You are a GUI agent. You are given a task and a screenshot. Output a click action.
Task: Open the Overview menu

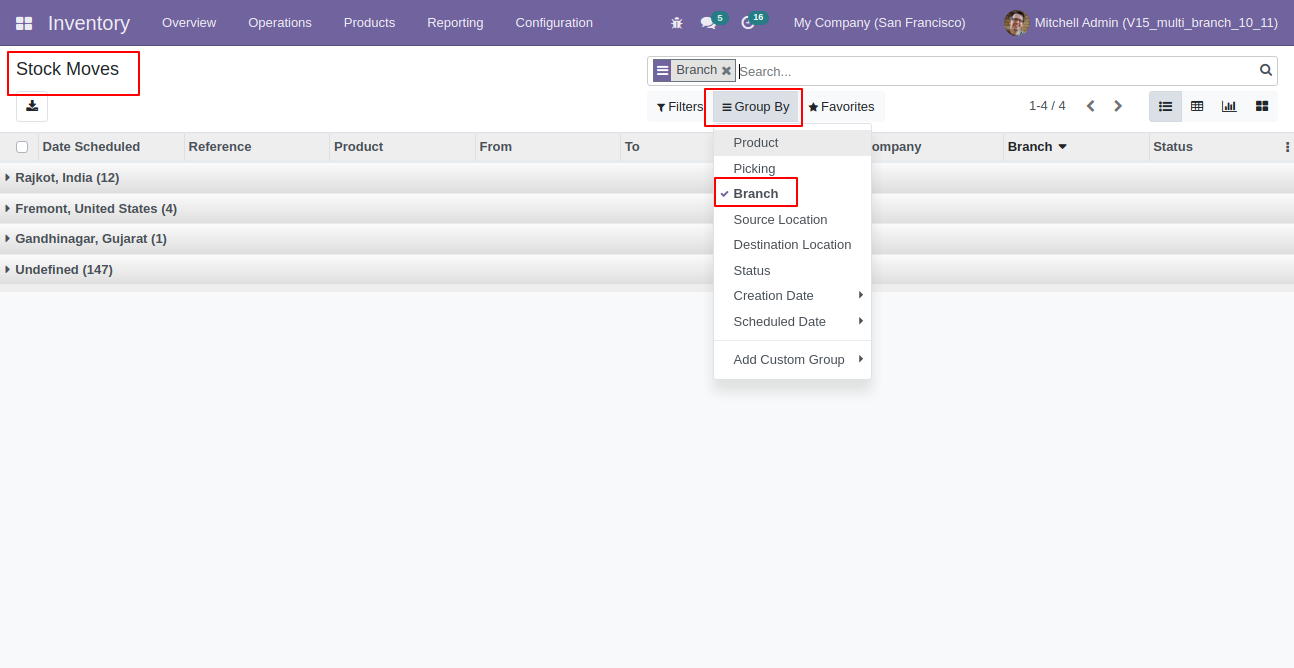[x=189, y=23]
